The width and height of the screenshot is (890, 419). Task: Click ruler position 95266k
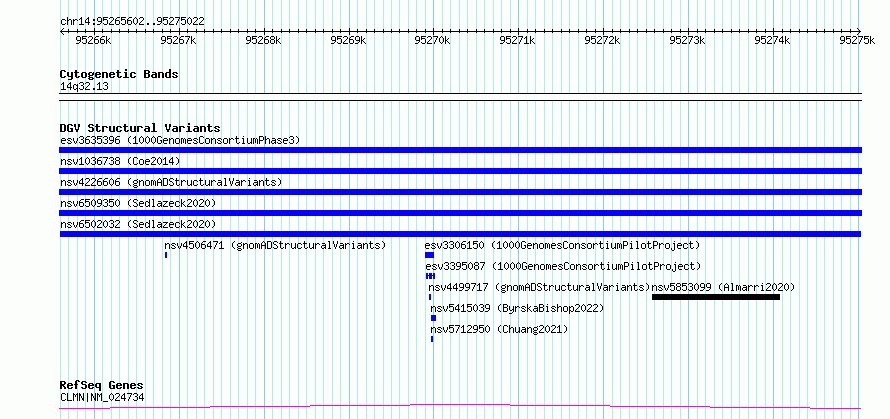click(x=94, y=40)
